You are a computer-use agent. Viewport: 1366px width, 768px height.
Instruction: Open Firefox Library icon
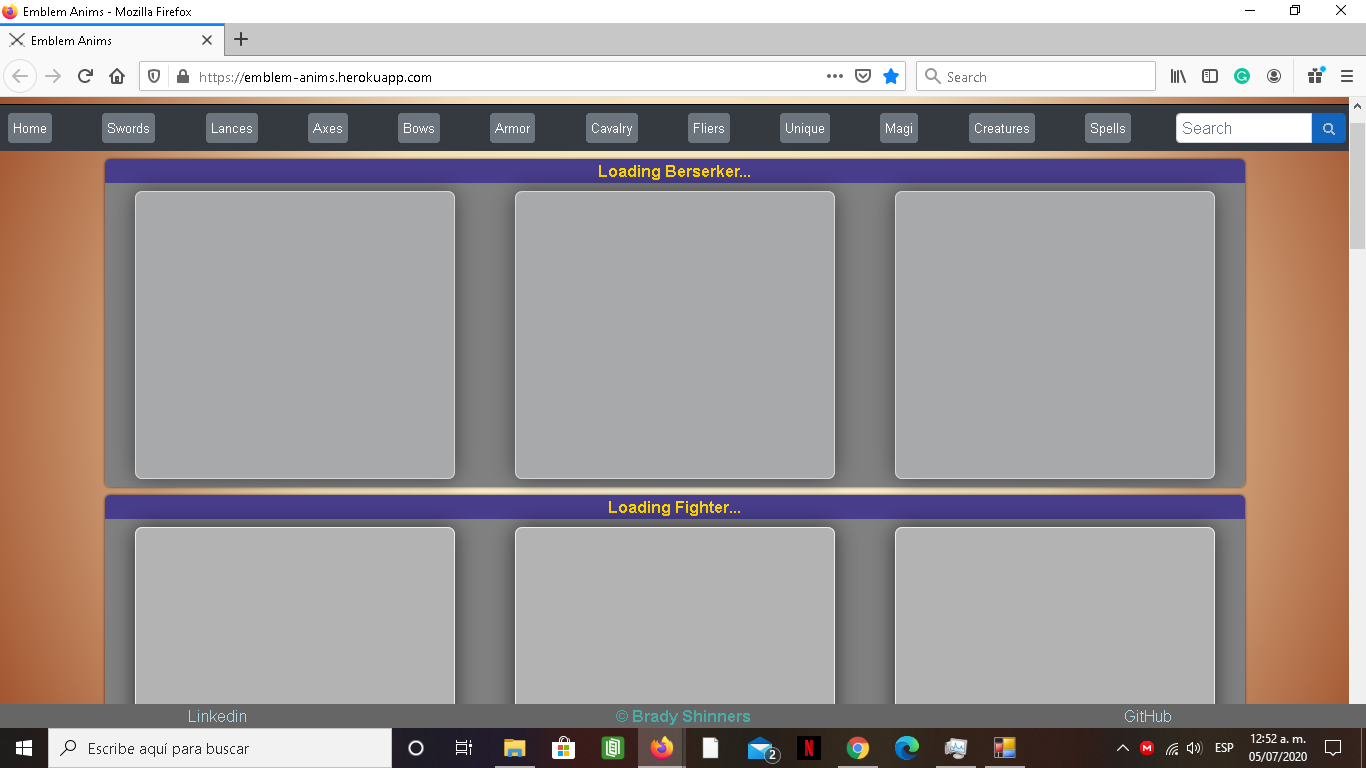[x=1178, y=77]
